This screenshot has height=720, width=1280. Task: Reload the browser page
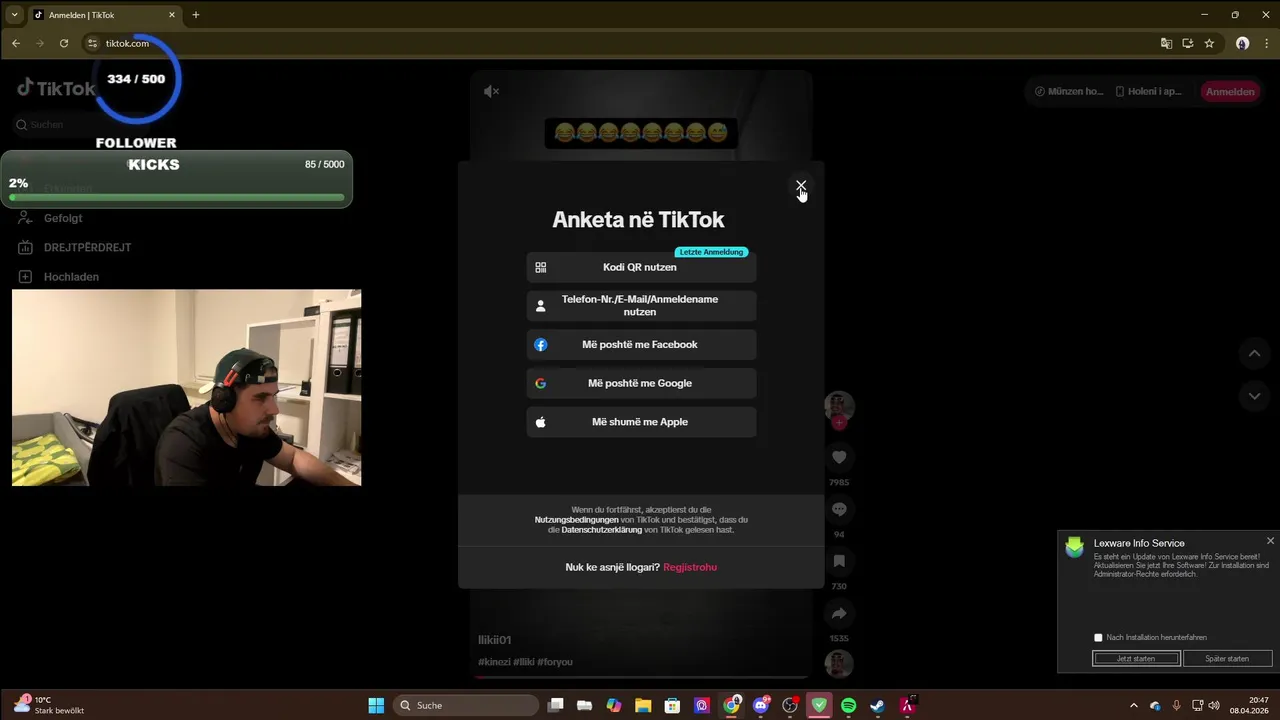(64, 43)
